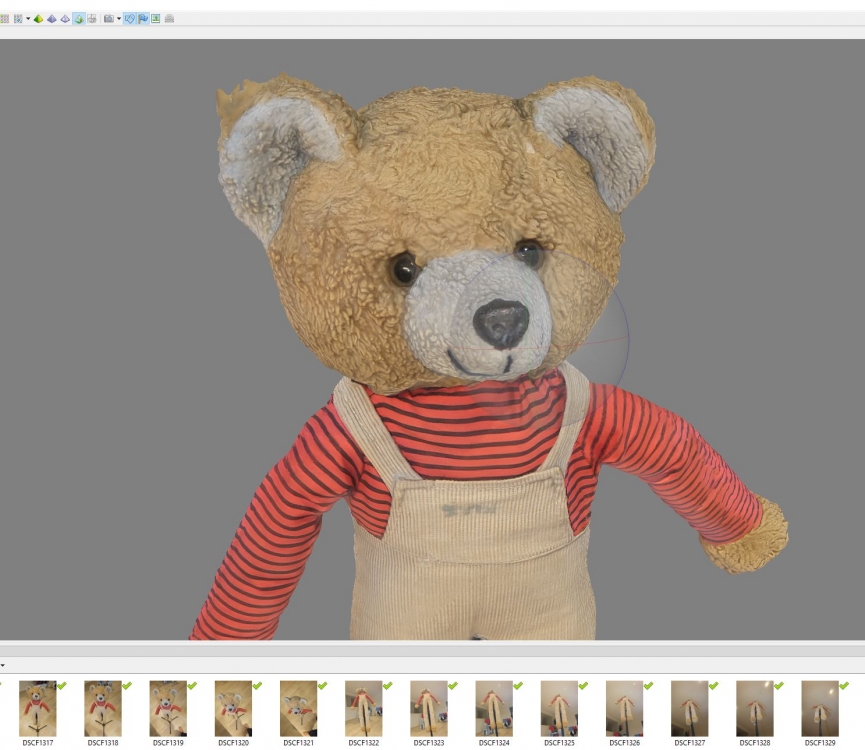Select photo thumbnail DSCF1317
The height and width of the screenshot is (750, 865).
(38, 708)
